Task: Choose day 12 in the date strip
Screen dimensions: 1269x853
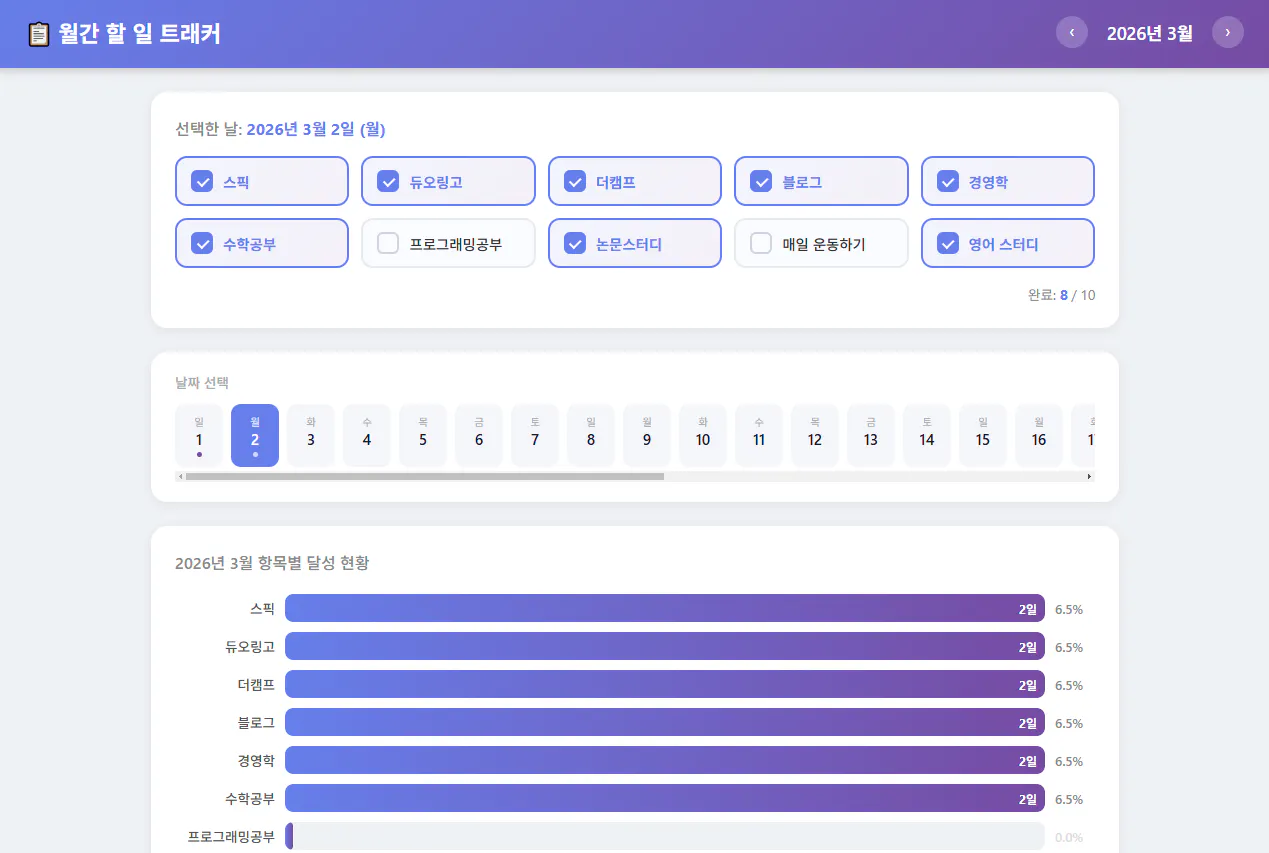Action: [815, 436]
